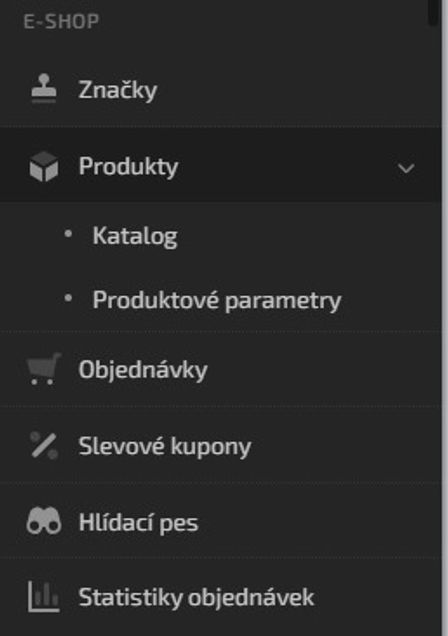
Task: Click the E-SHOP section heading
Action: 61,21
